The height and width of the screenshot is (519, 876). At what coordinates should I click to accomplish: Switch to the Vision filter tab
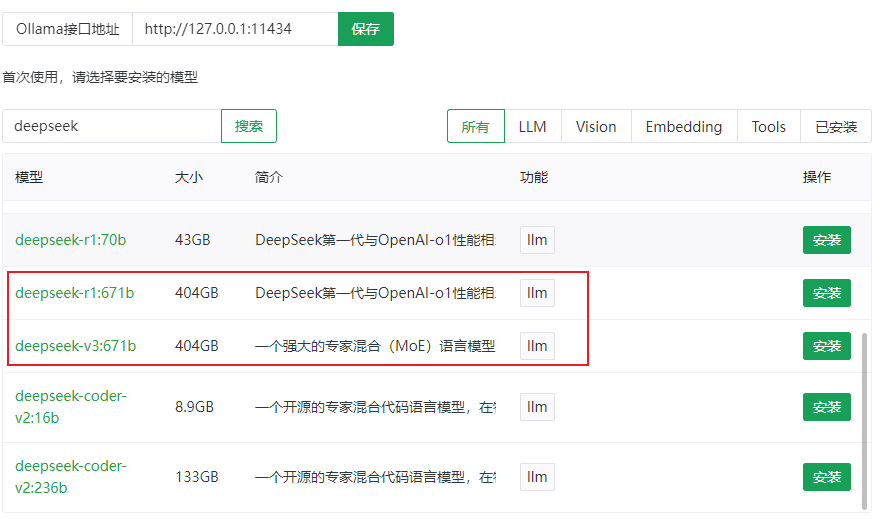tap(596, 127)
